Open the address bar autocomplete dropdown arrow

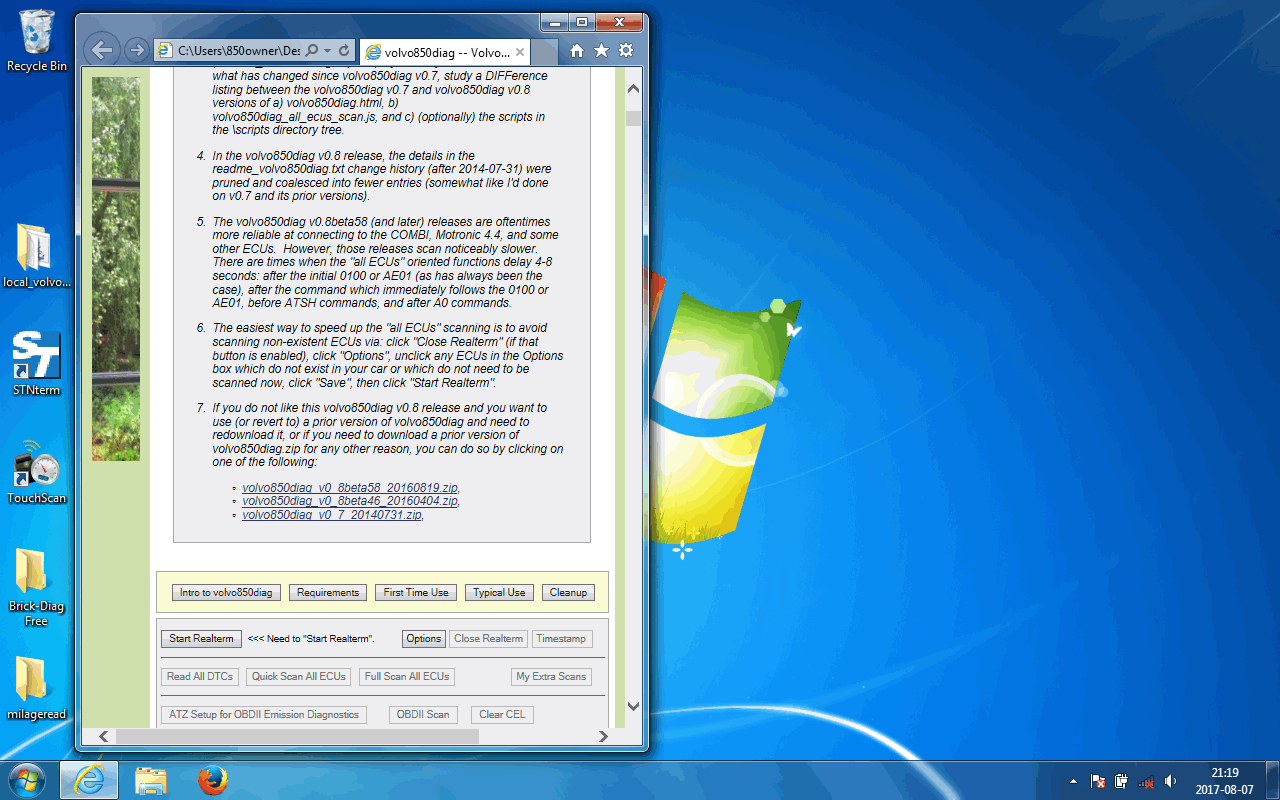click(327, 50)
